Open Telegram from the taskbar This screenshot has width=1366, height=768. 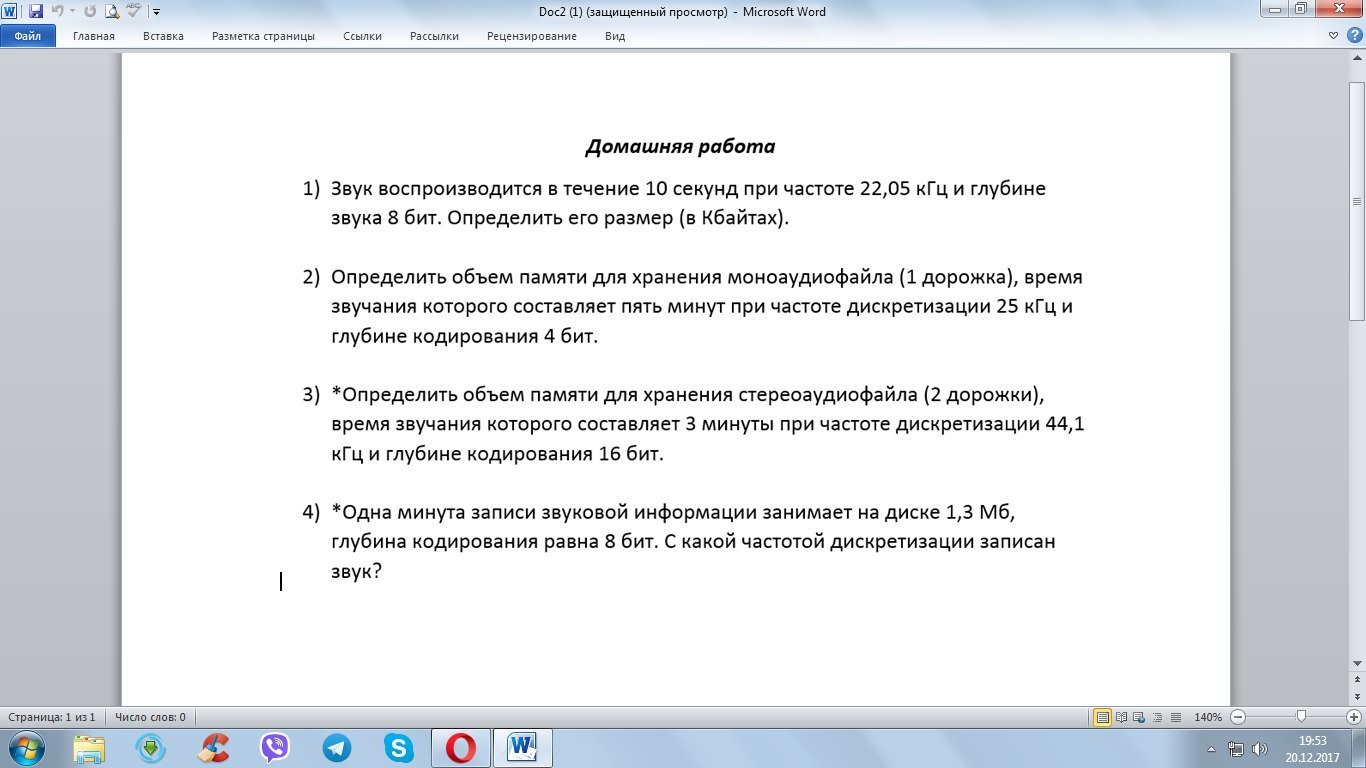click(337, 748)
